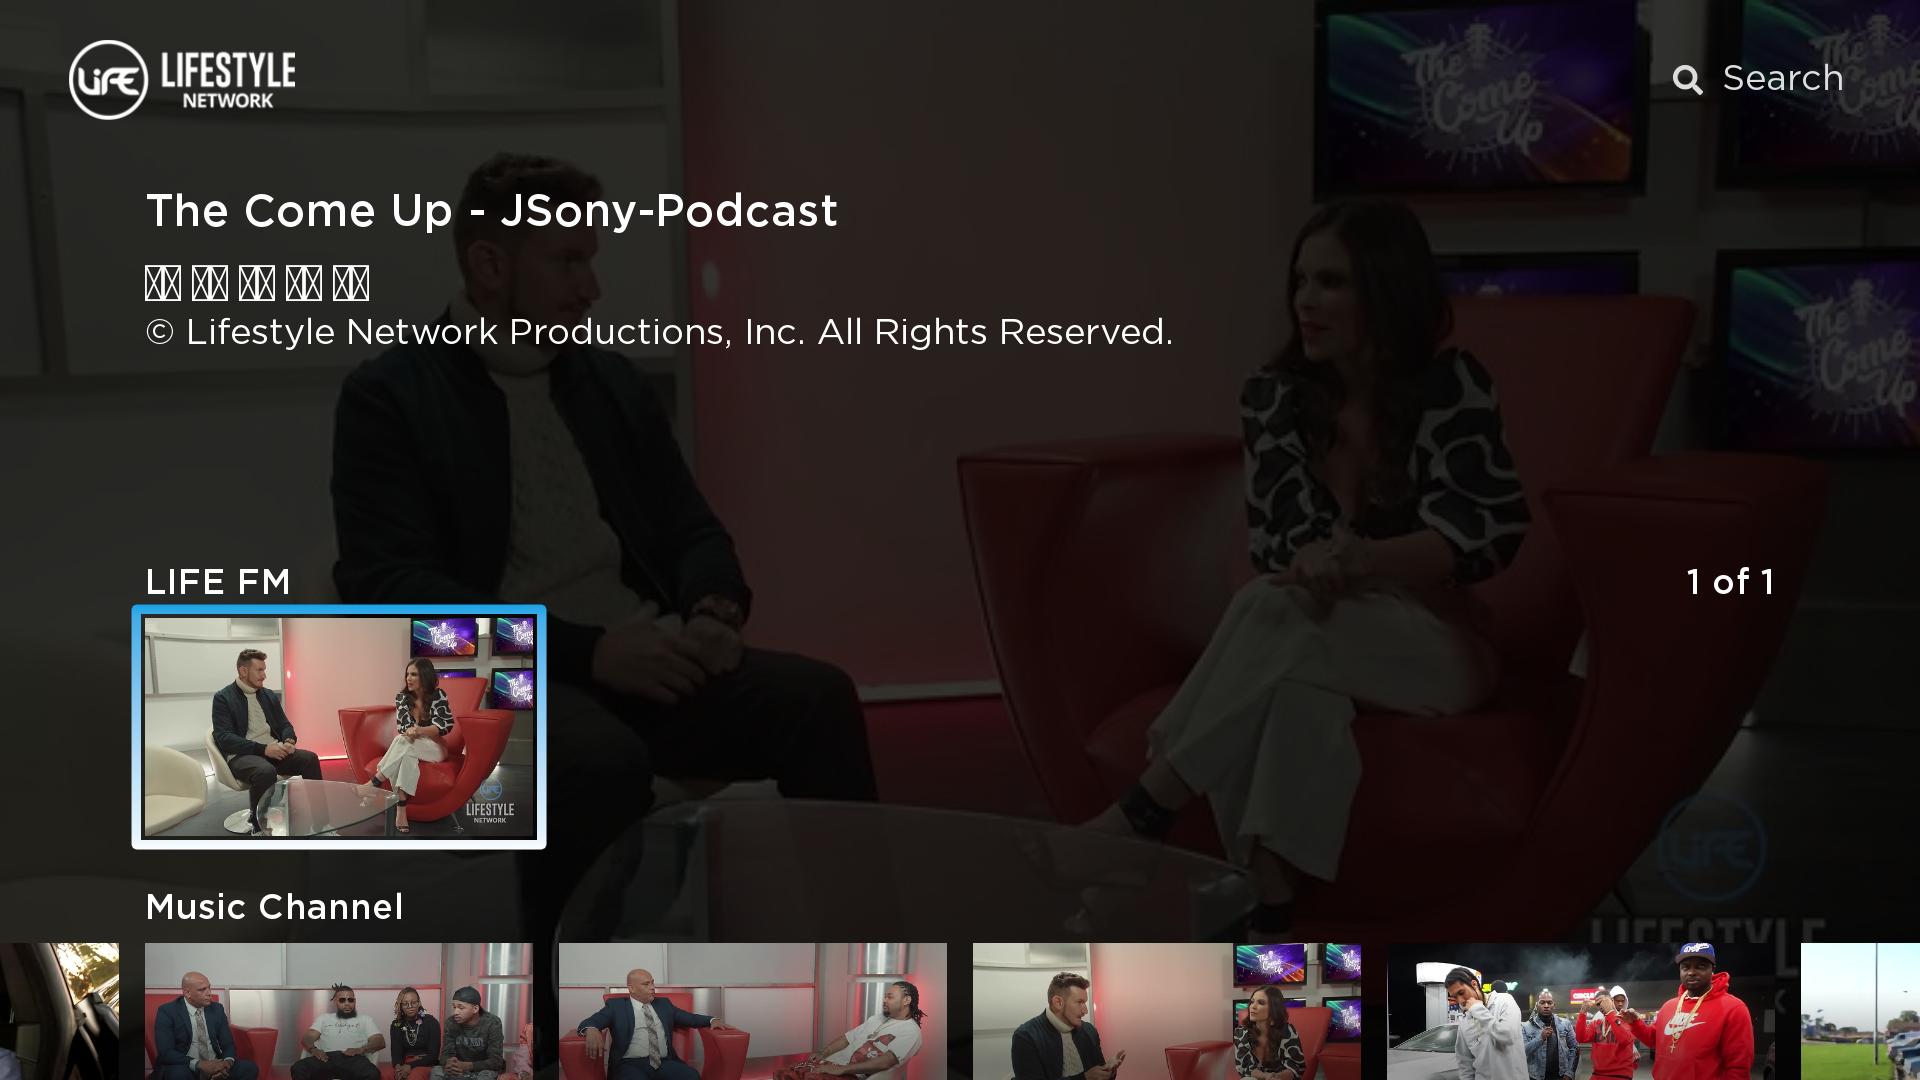Open Music Channel thumbnail with Come Up screens
Image resolution: width=1920 pixels, height=1080 pixels.
pyautogui.click(x=1167, y=1011)
